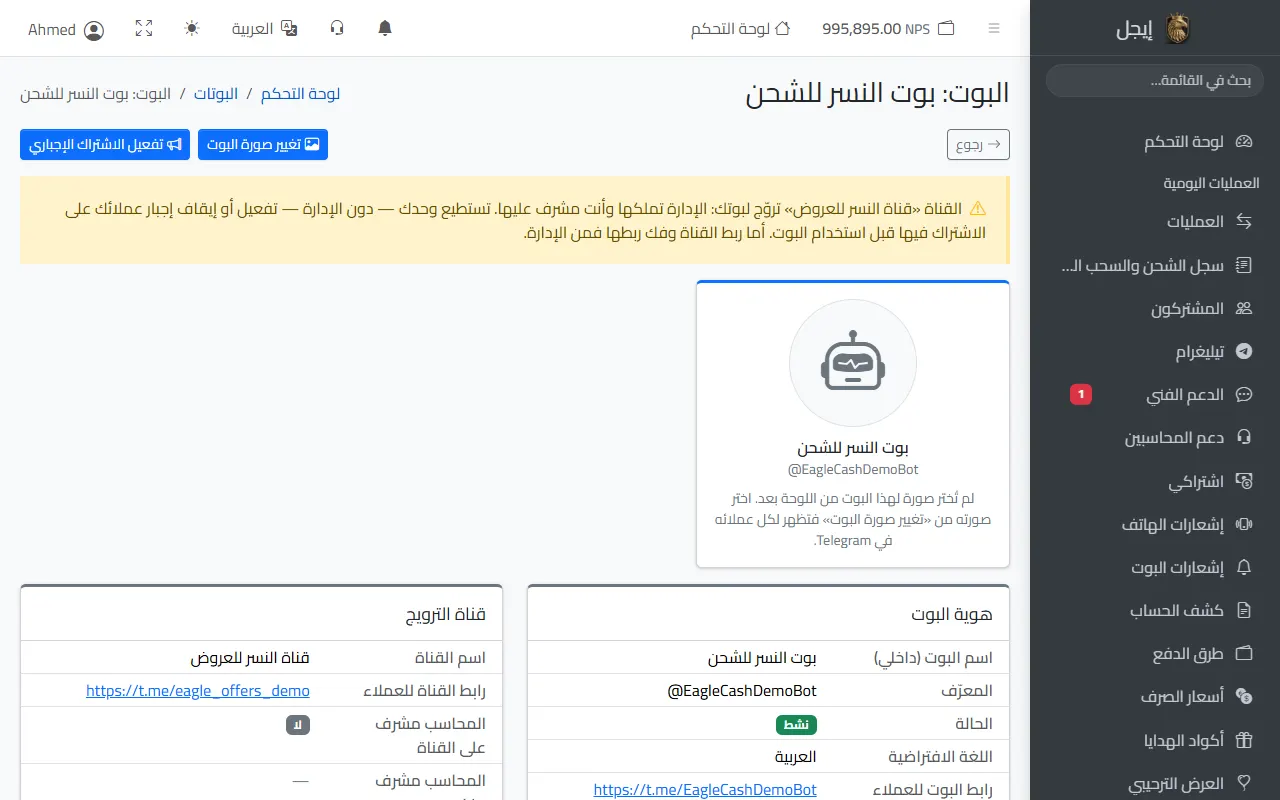Click the bot avatar image thumbnail

pyautogui.click(x=853, y=364)
